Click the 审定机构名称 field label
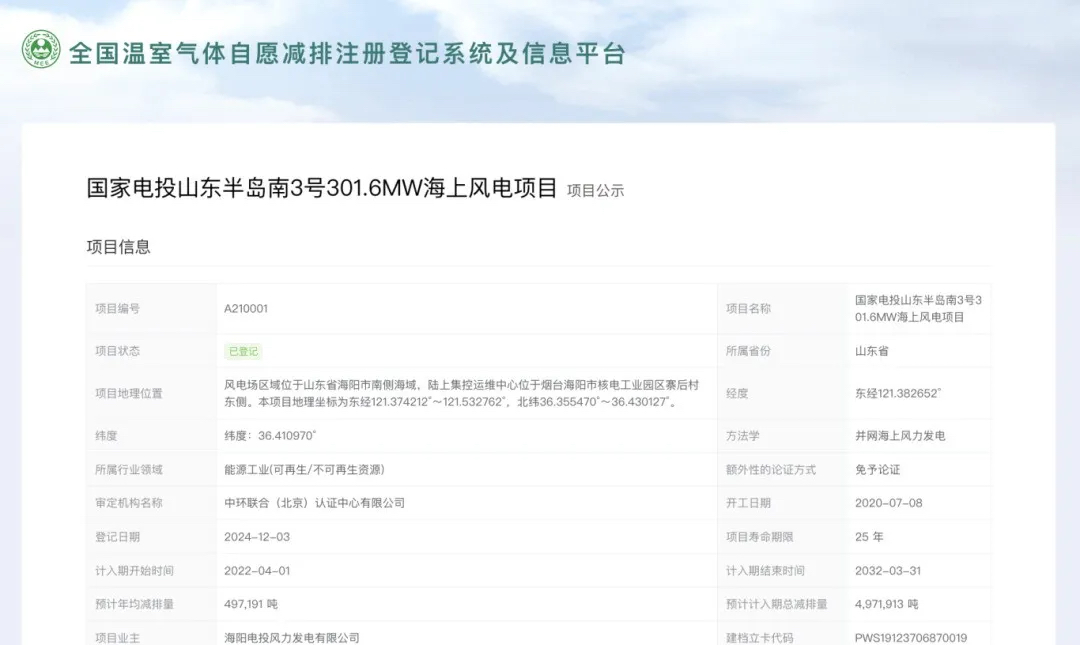This screenshot has width=1080, height=645. coord(129,503)
